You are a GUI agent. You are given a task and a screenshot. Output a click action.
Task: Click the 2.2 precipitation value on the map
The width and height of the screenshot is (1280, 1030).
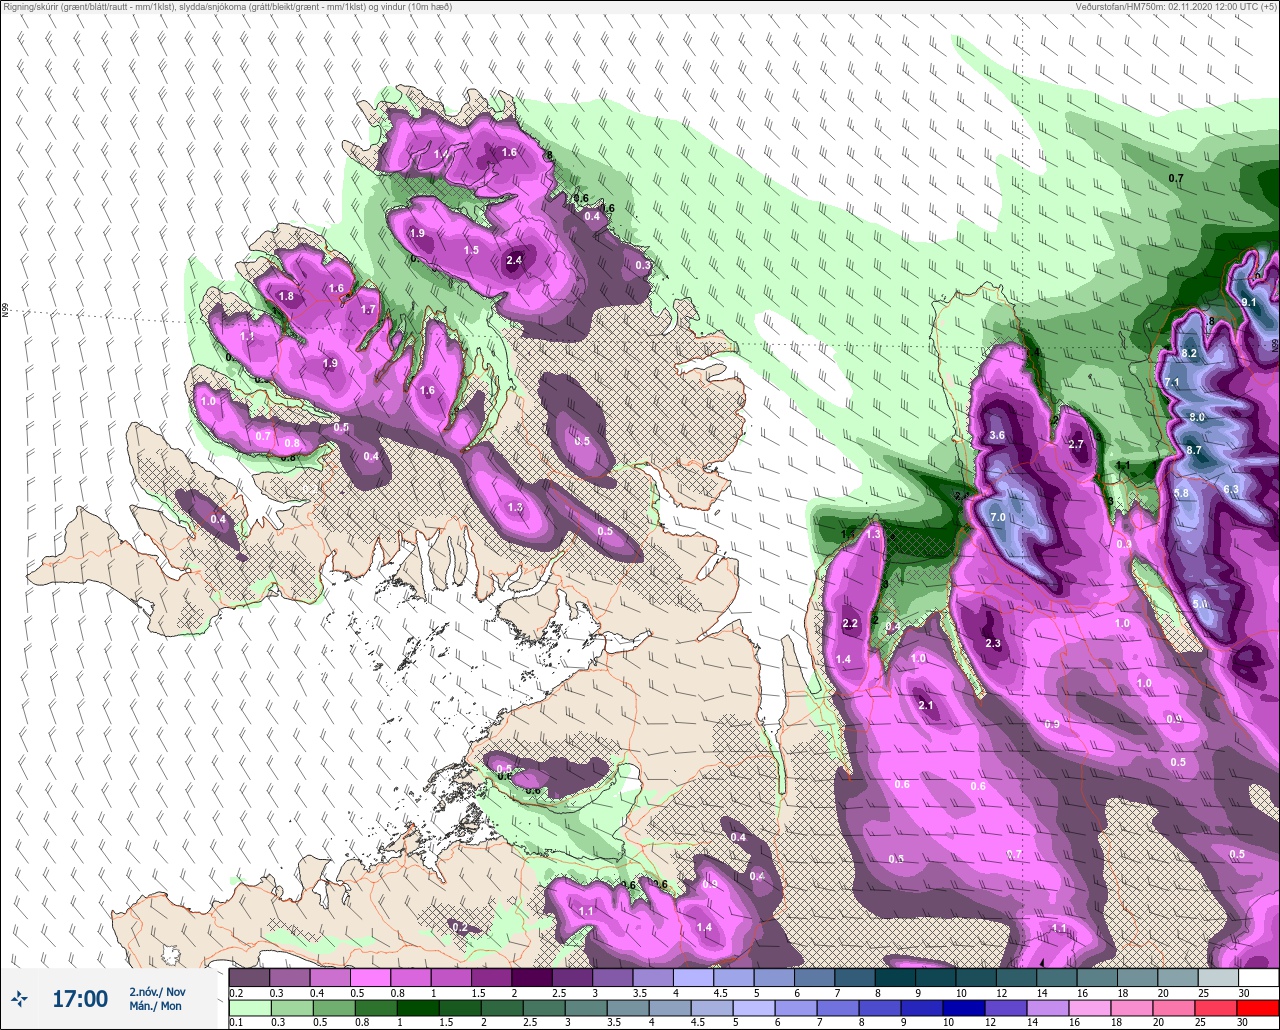851,623
